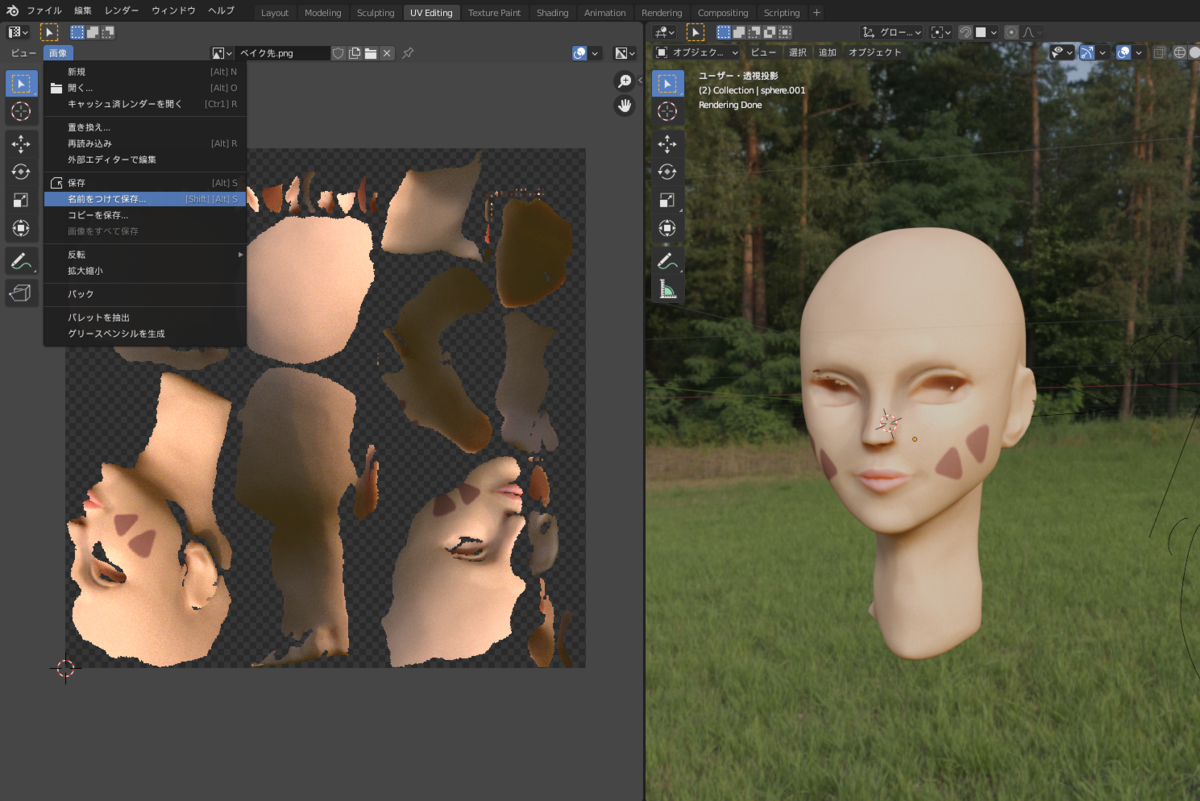Screen dimensions: 1200x801
Task: Open the 反転 submenu
Action: (145, 254)
